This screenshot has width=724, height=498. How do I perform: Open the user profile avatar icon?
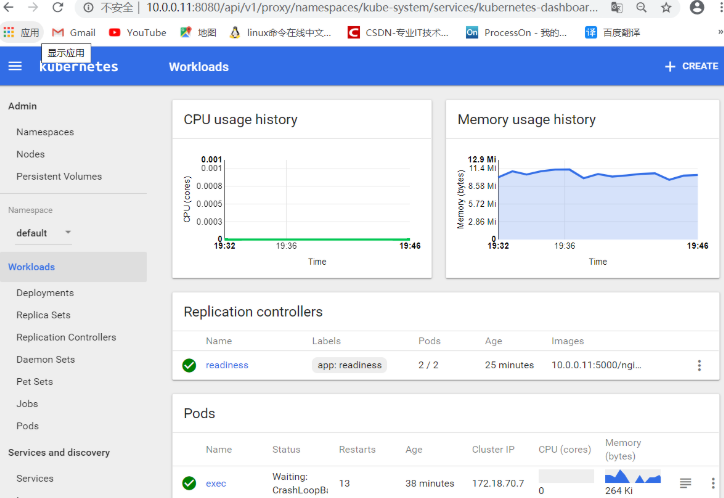point(697,7)
